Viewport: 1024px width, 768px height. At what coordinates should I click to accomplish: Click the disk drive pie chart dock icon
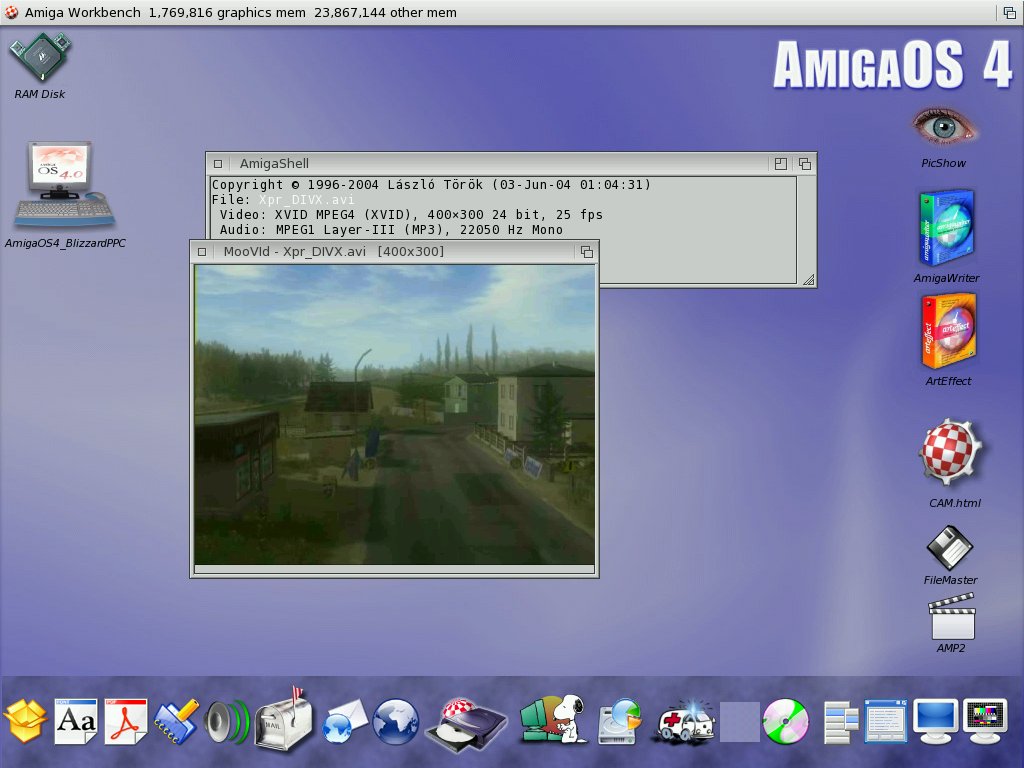tap(620, 721)
